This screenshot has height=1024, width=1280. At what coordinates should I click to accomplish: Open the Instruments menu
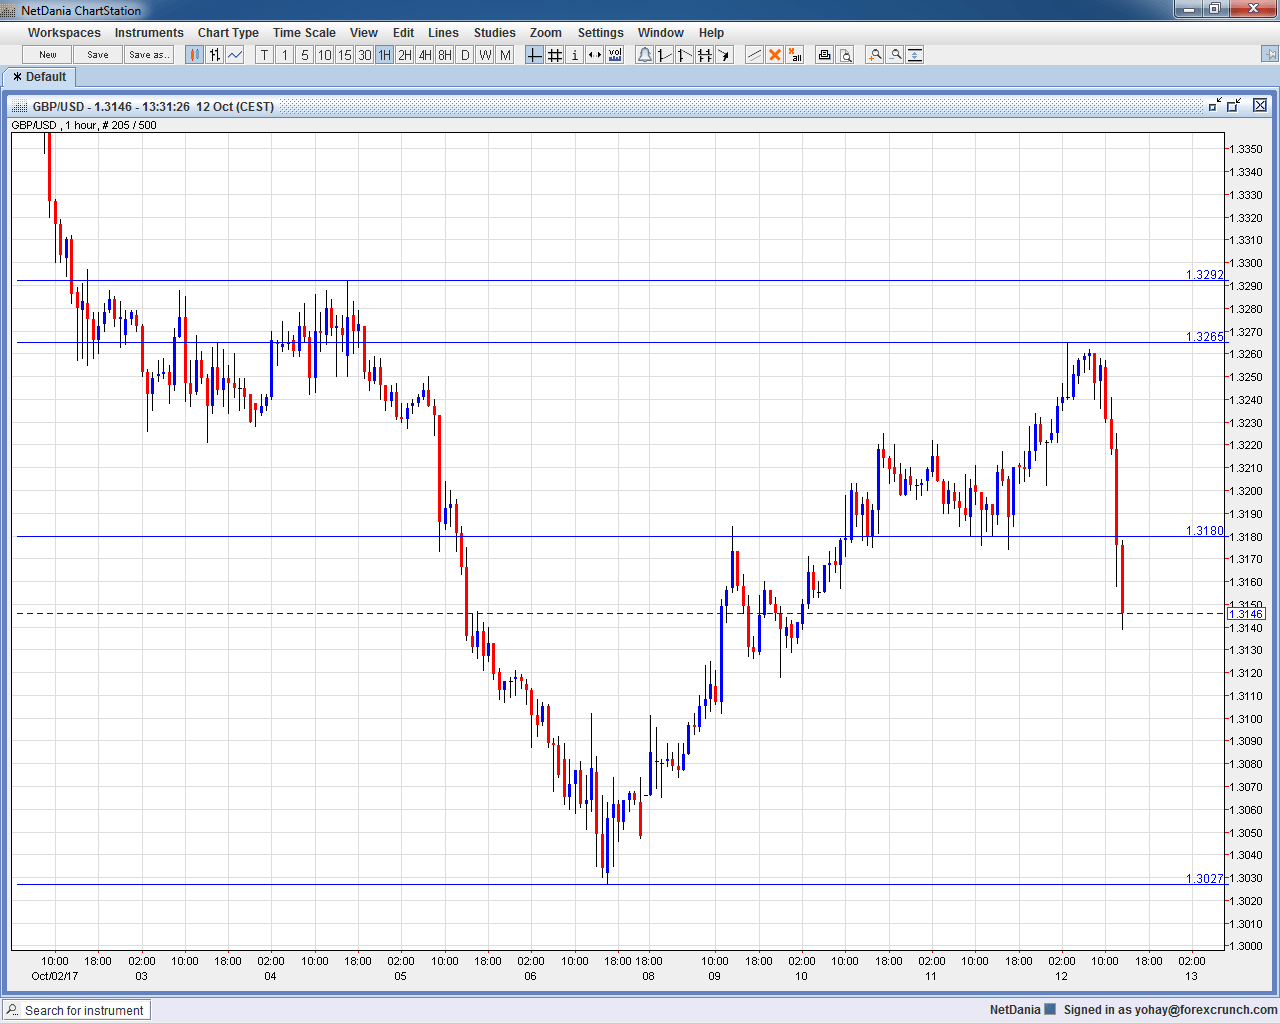click(149, 33)
